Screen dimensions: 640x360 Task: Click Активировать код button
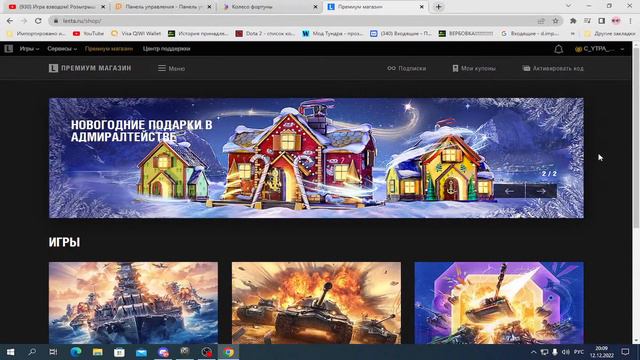tap(553, 68)
